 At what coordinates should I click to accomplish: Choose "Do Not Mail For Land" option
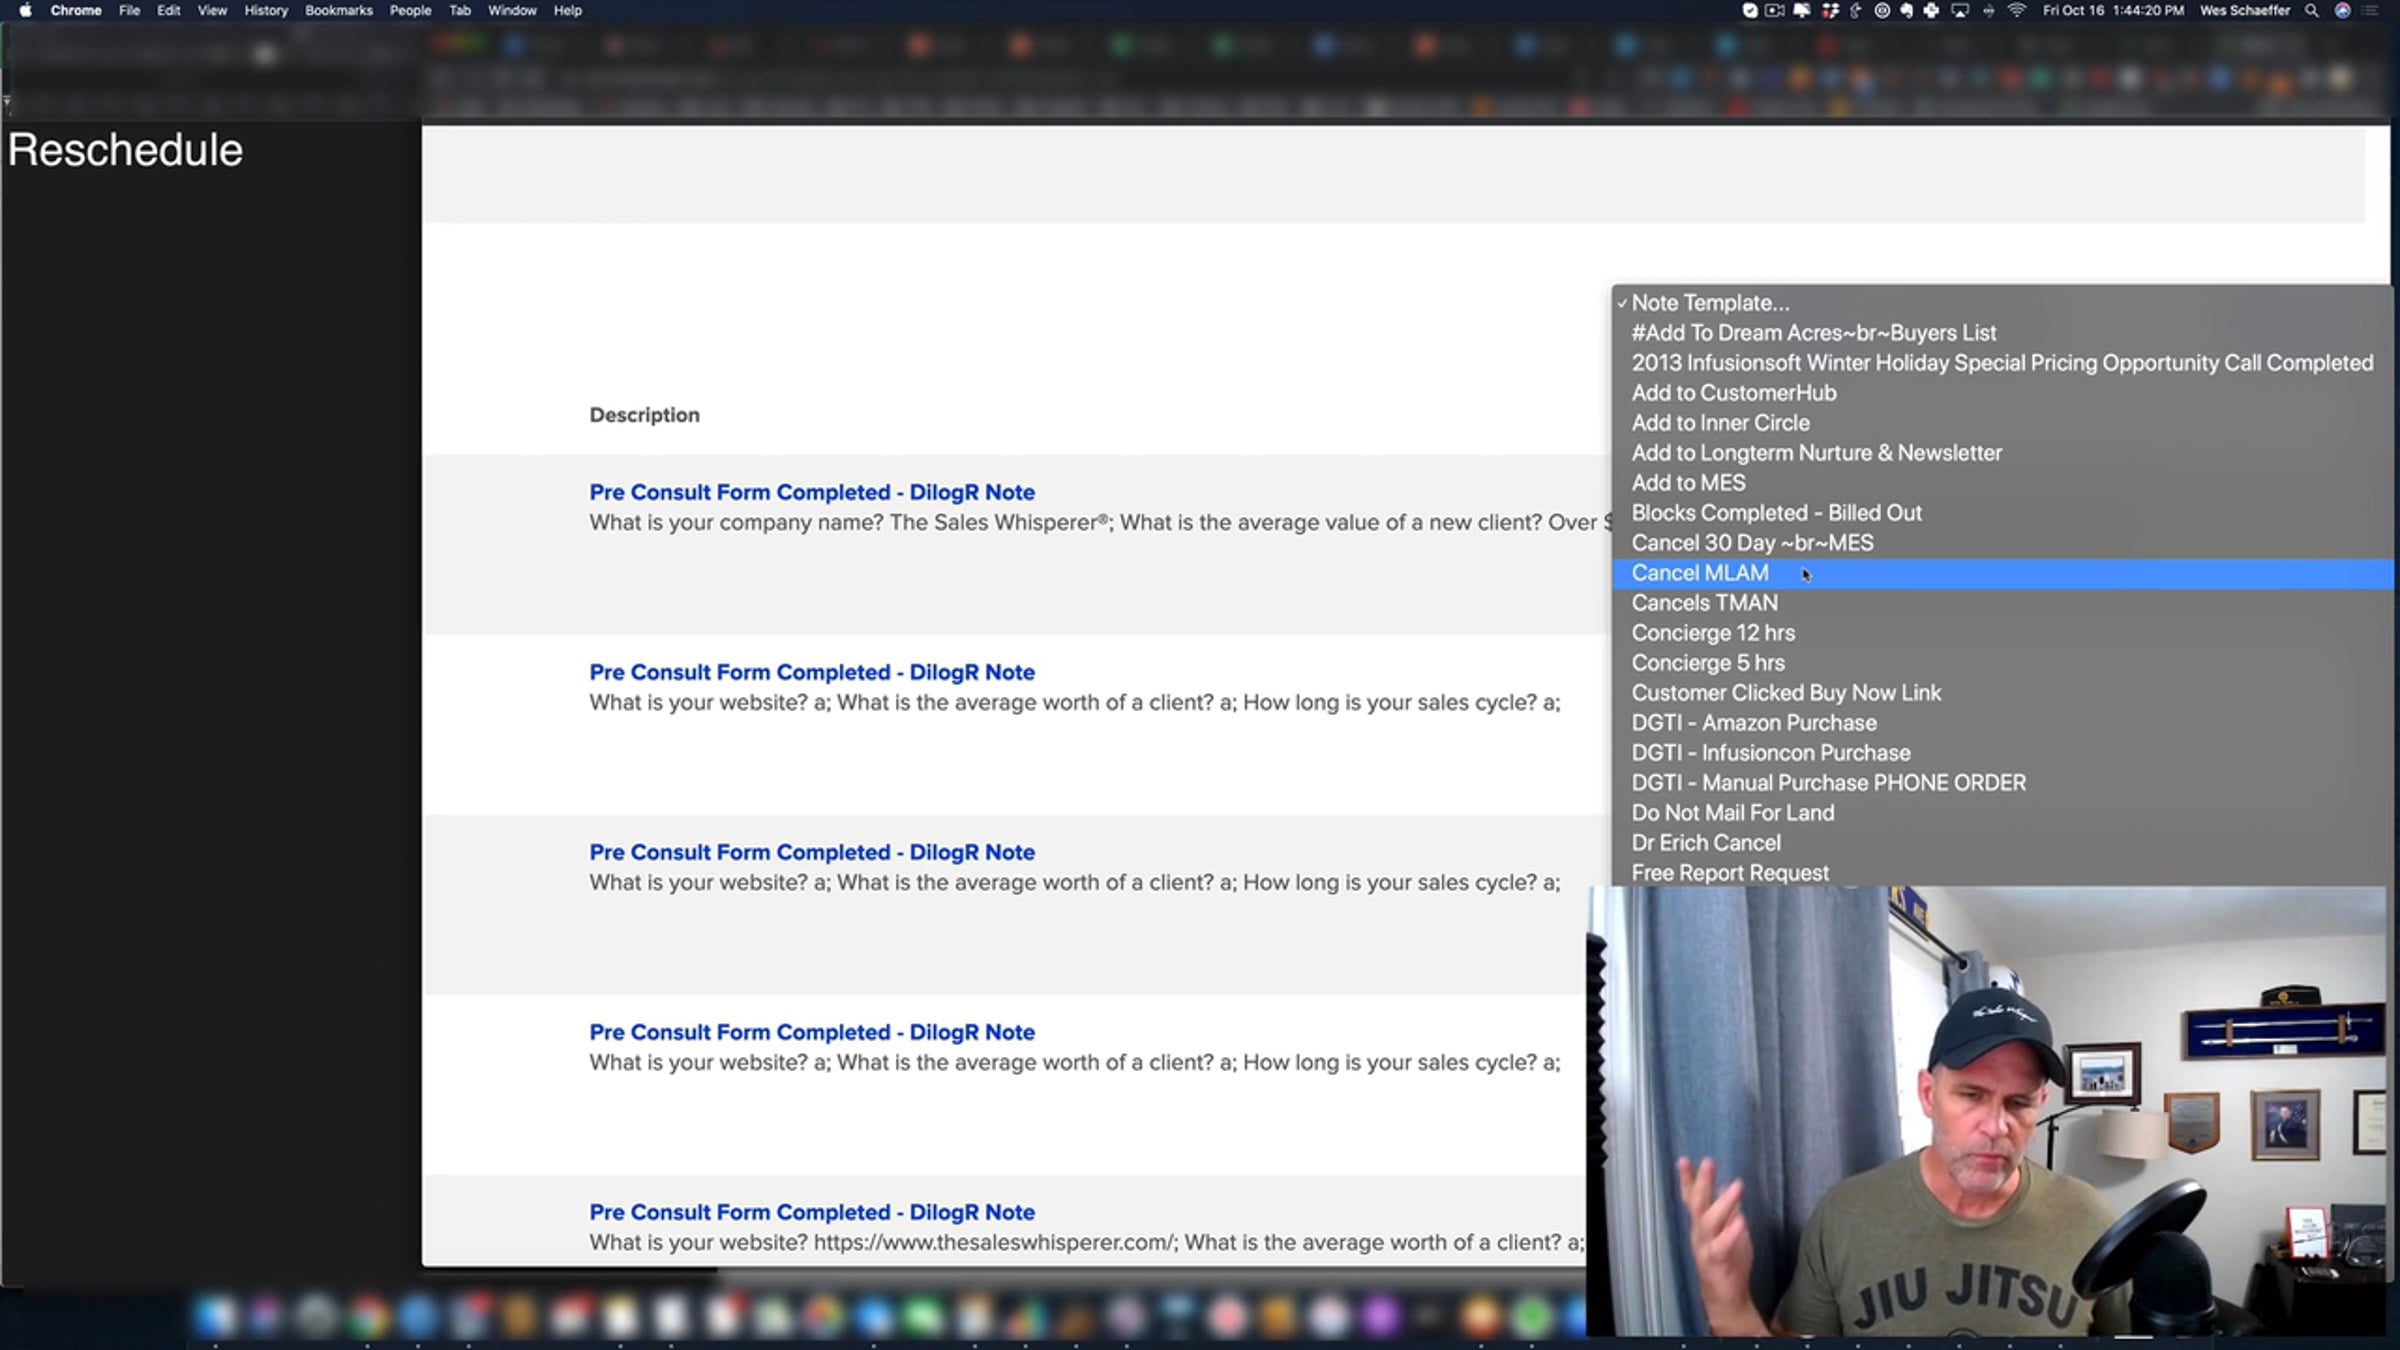click(1732, 813)
